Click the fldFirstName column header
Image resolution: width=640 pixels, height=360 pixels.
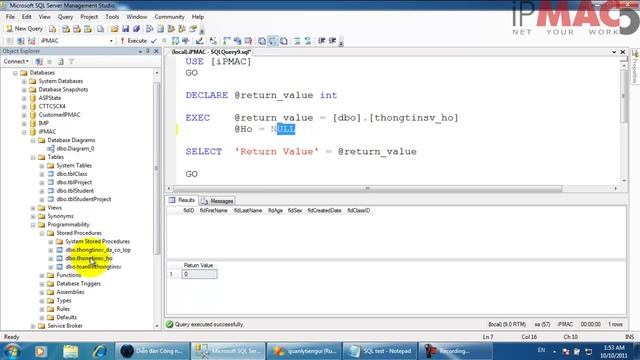213,211
